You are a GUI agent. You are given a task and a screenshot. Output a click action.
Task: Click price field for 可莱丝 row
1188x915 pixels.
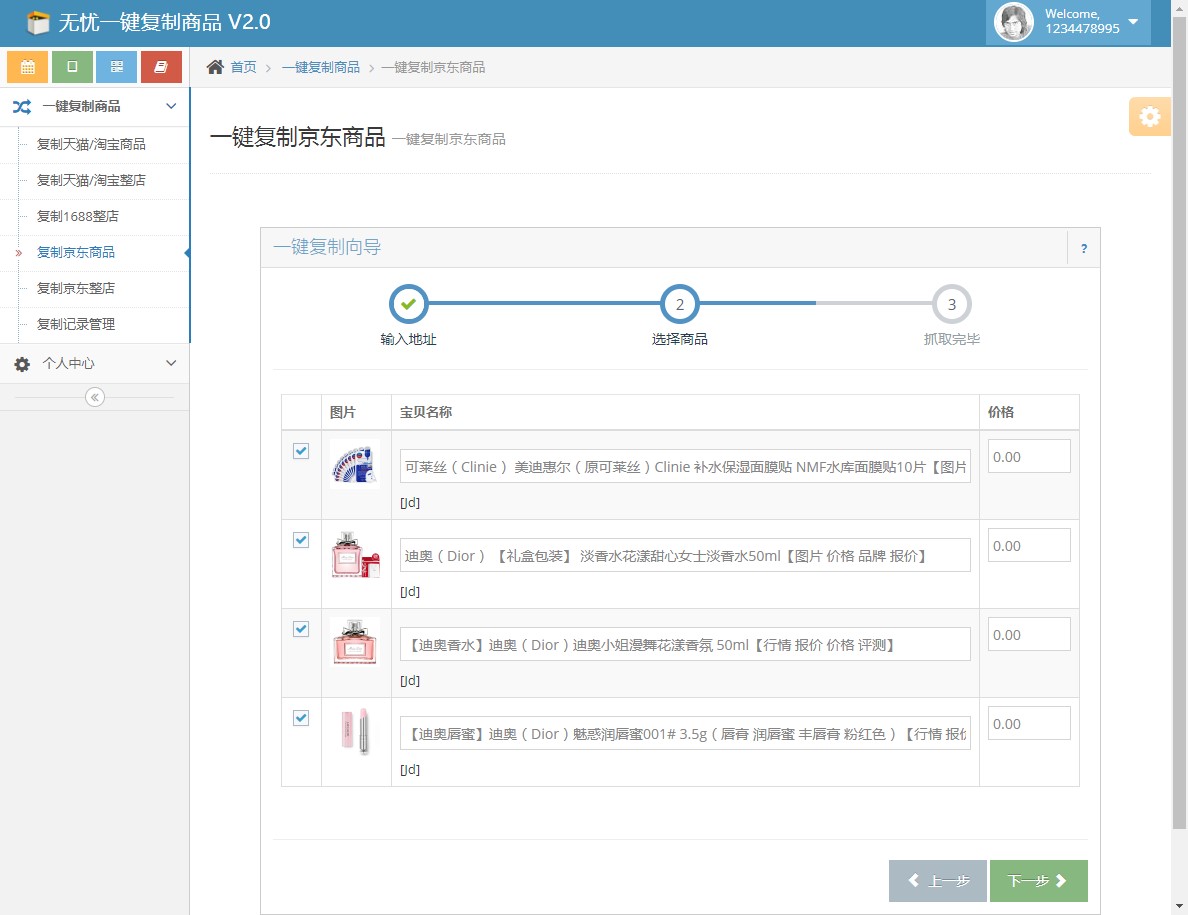click(x=1029, y=457)
